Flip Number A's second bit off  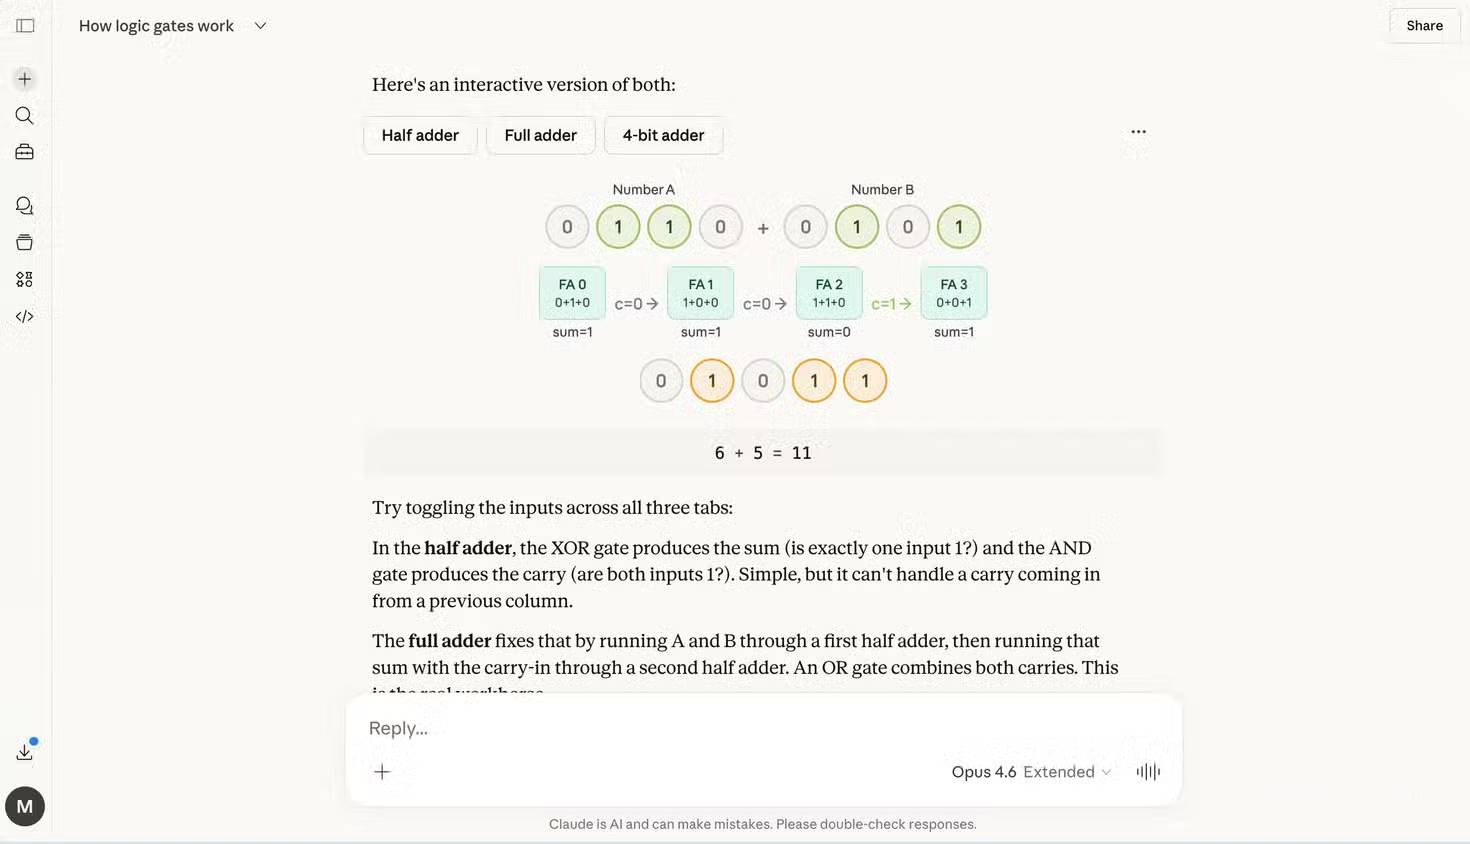coord(617,226)
